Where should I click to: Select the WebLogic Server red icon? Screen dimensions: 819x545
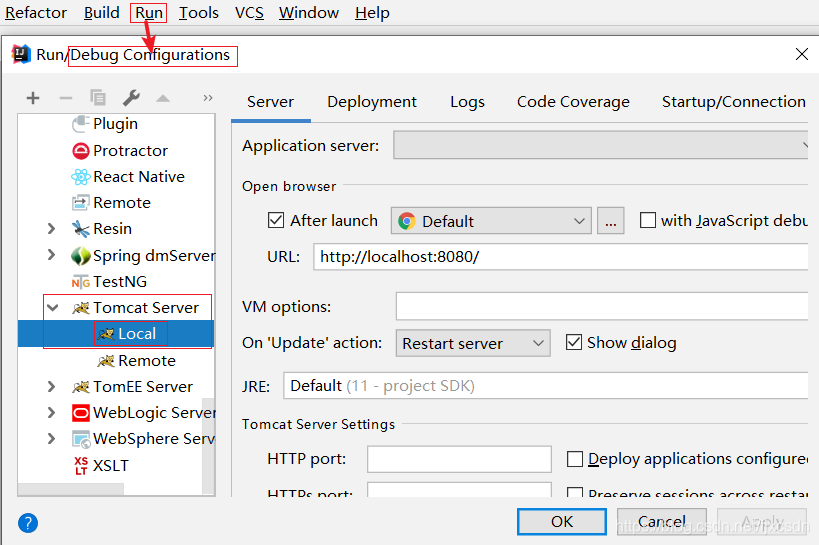coord(80,413)
